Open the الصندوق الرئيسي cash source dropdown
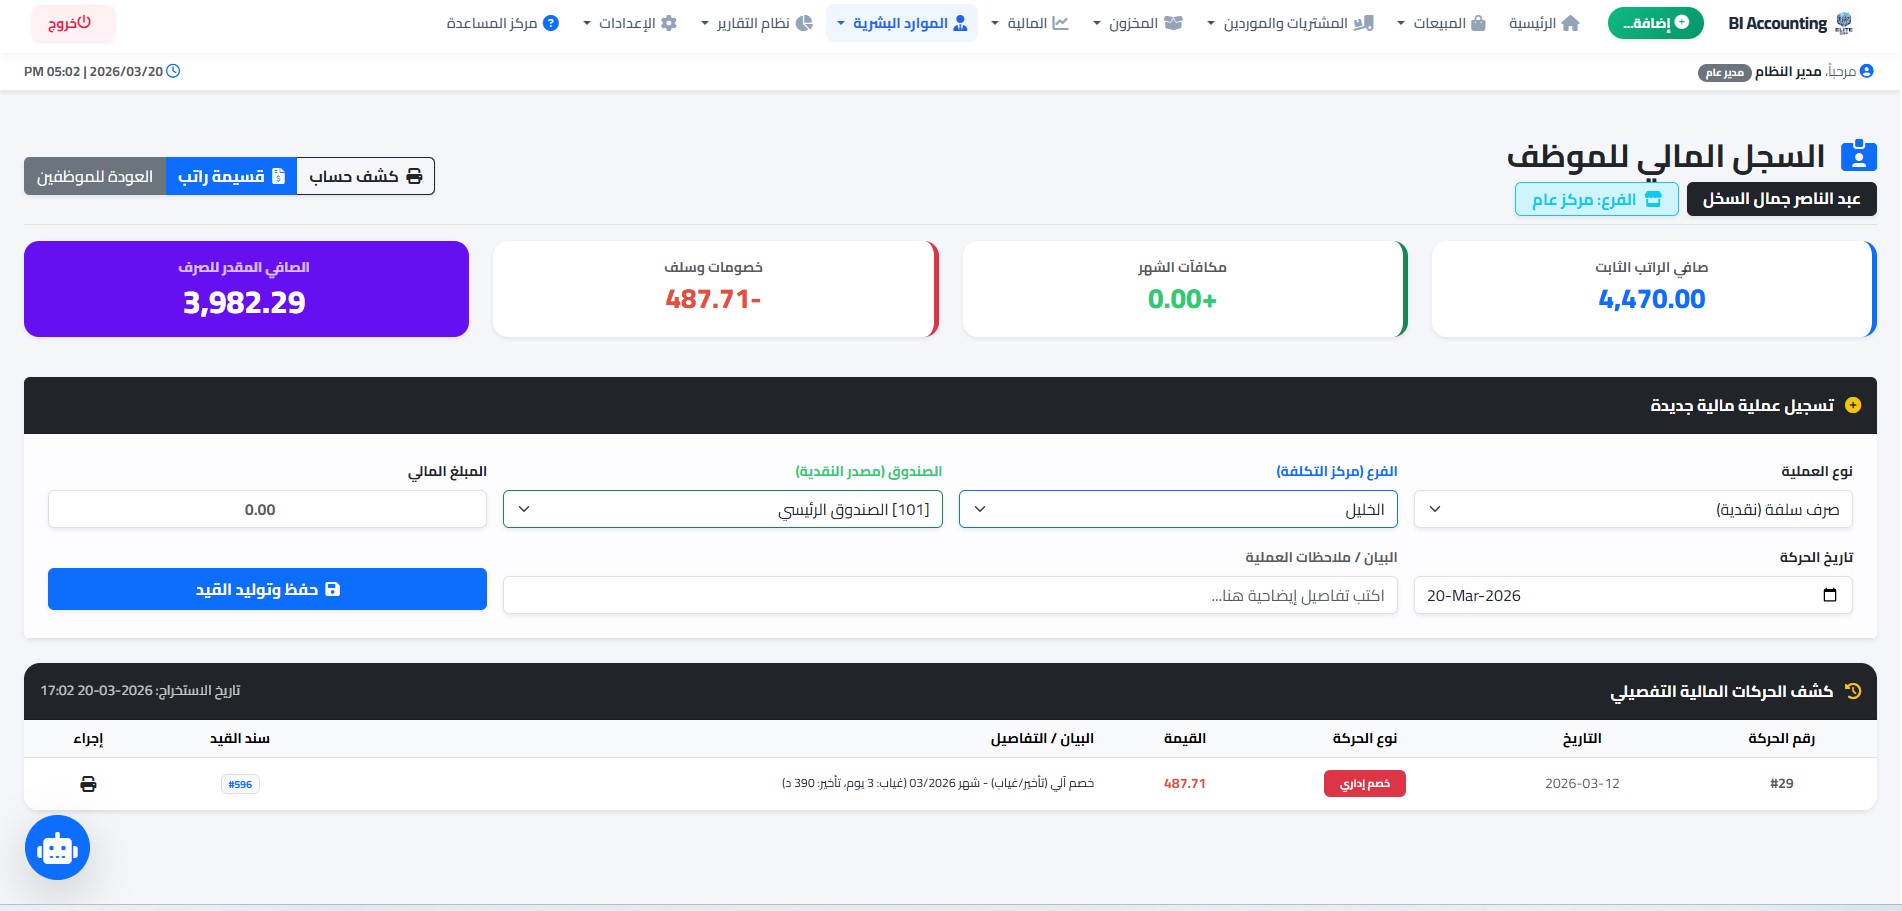Viewport: 1902px width, 911px height. [x=722, y=509]
